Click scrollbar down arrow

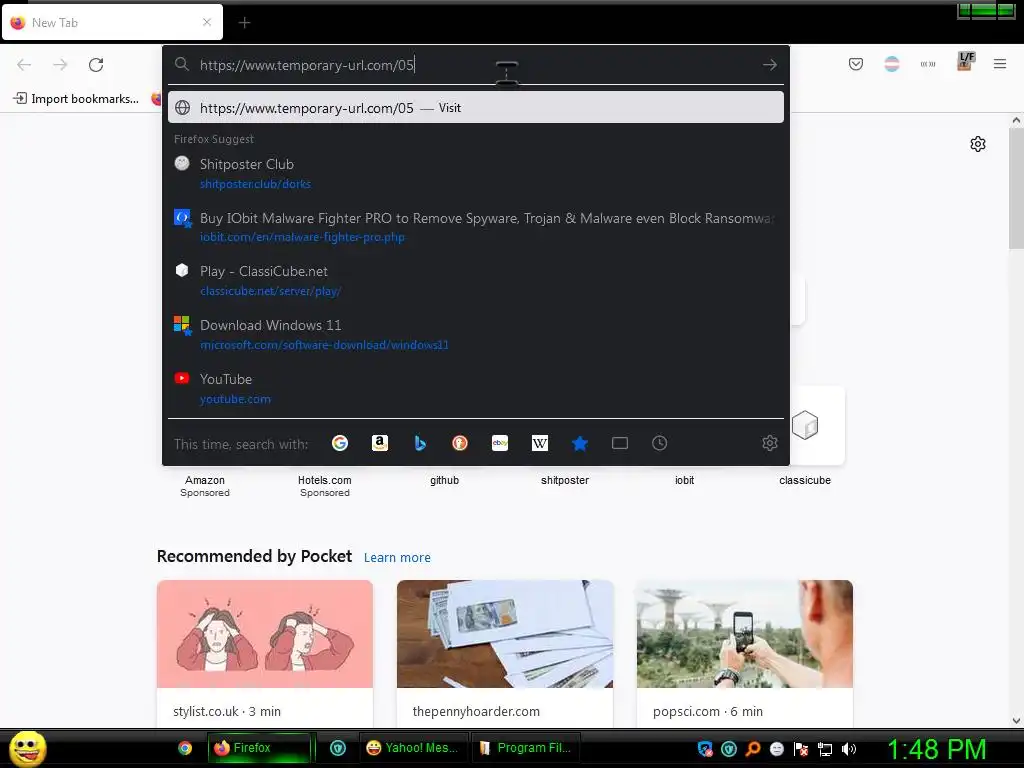[x=1016, y=721]
